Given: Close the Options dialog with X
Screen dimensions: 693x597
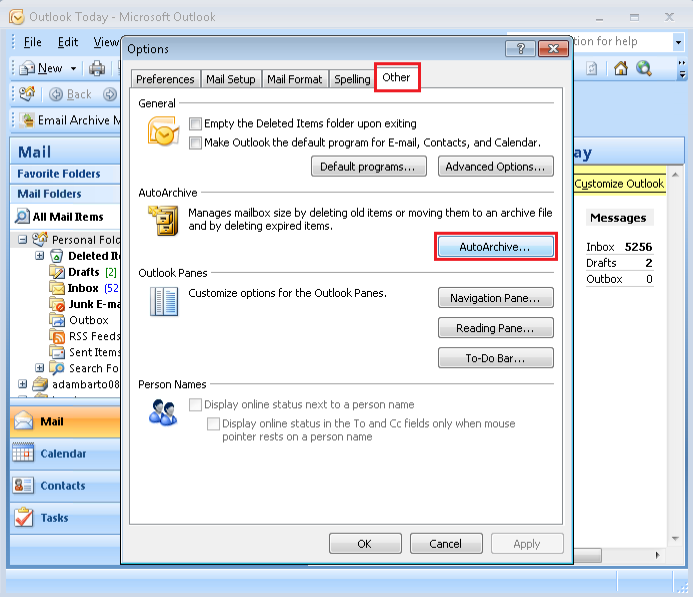Looking at the screenshot, I should point(553,49).
